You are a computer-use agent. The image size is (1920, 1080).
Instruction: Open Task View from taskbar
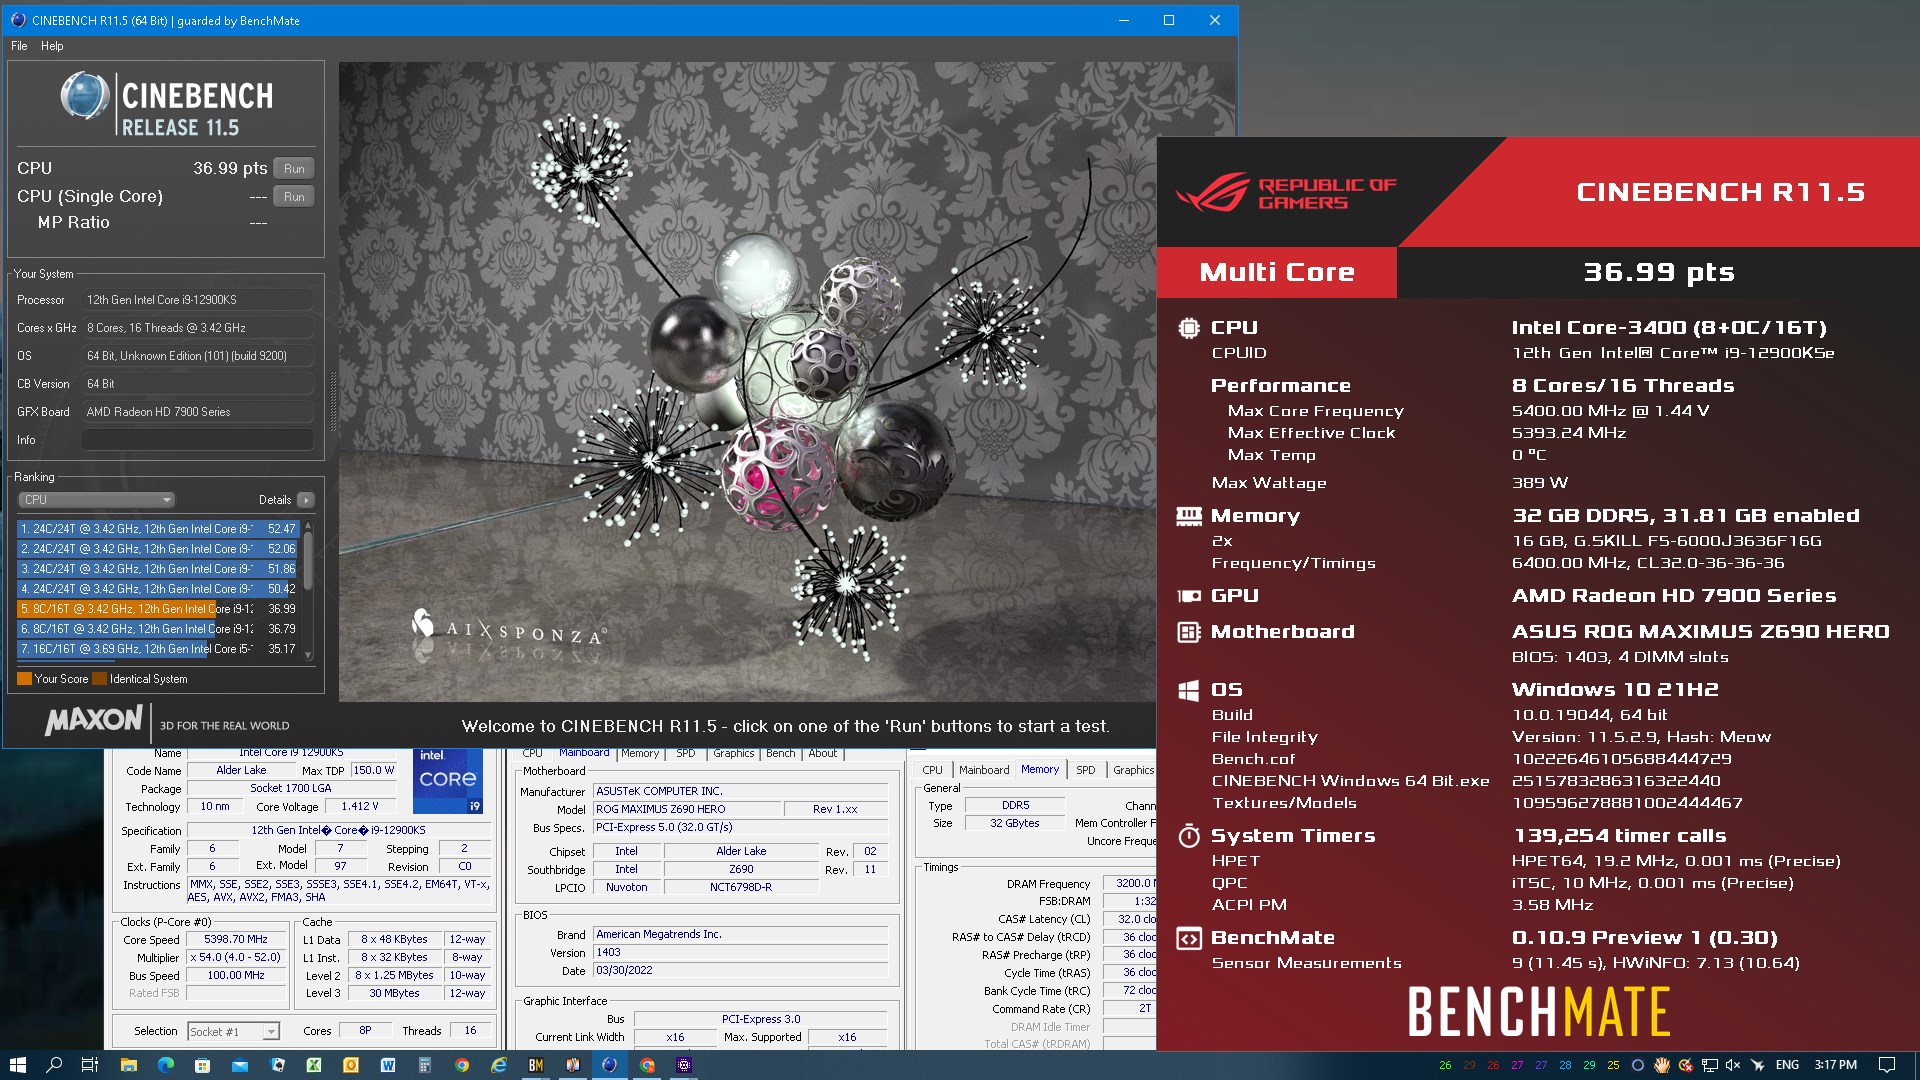90,1065
